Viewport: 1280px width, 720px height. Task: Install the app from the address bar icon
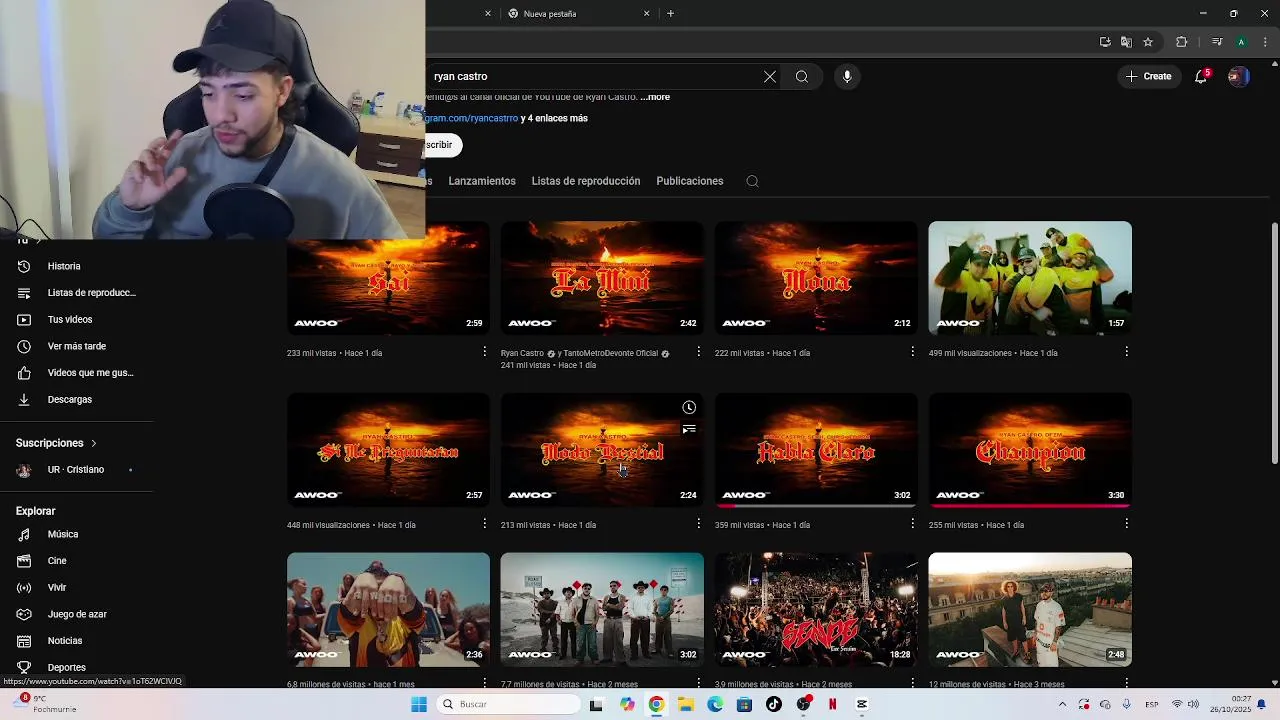coord(1105,42)
